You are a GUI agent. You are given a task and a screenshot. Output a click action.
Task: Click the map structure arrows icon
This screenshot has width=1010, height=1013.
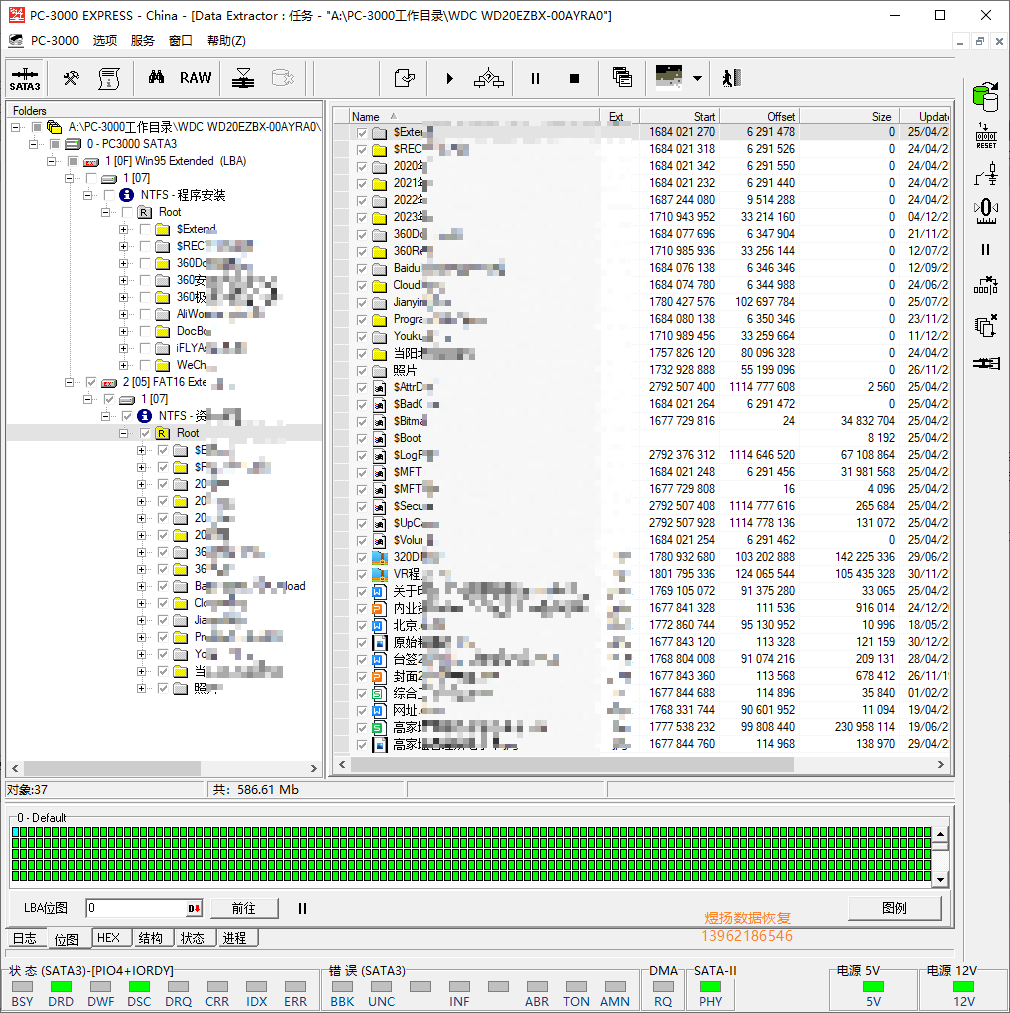(x=489, y=79)
